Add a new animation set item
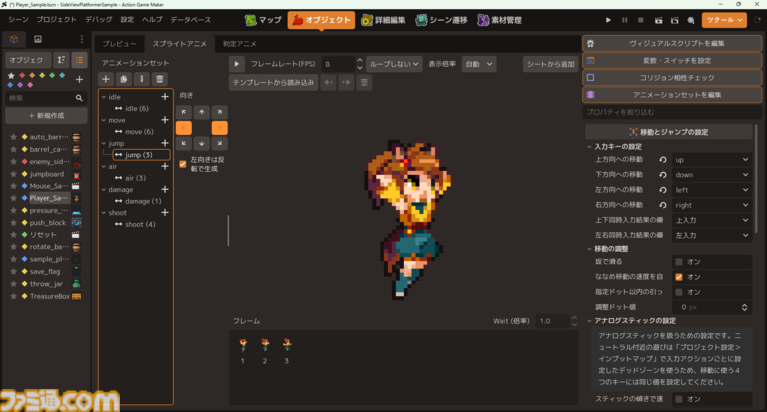This screenshot has height=412, width=767. [106, 79]
